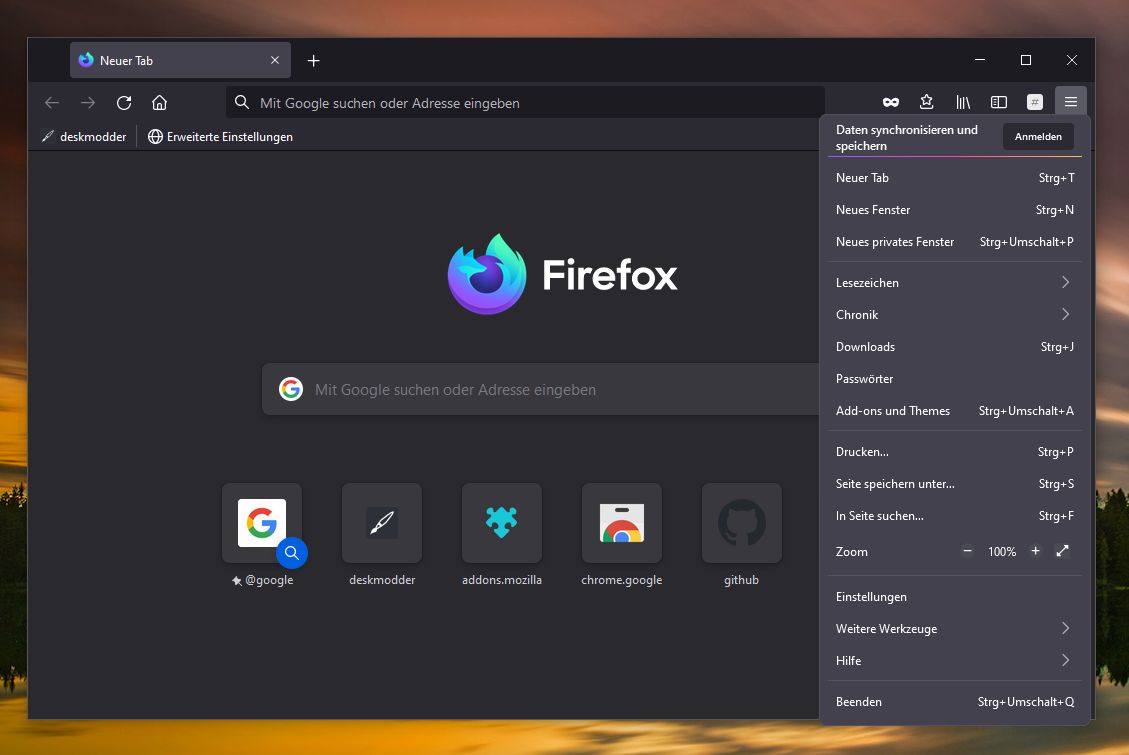Open the addons.mozilla puzzle tile
Image resolution: width=1129 pixels, height=755 pixels.
click(x=502, y=523)
